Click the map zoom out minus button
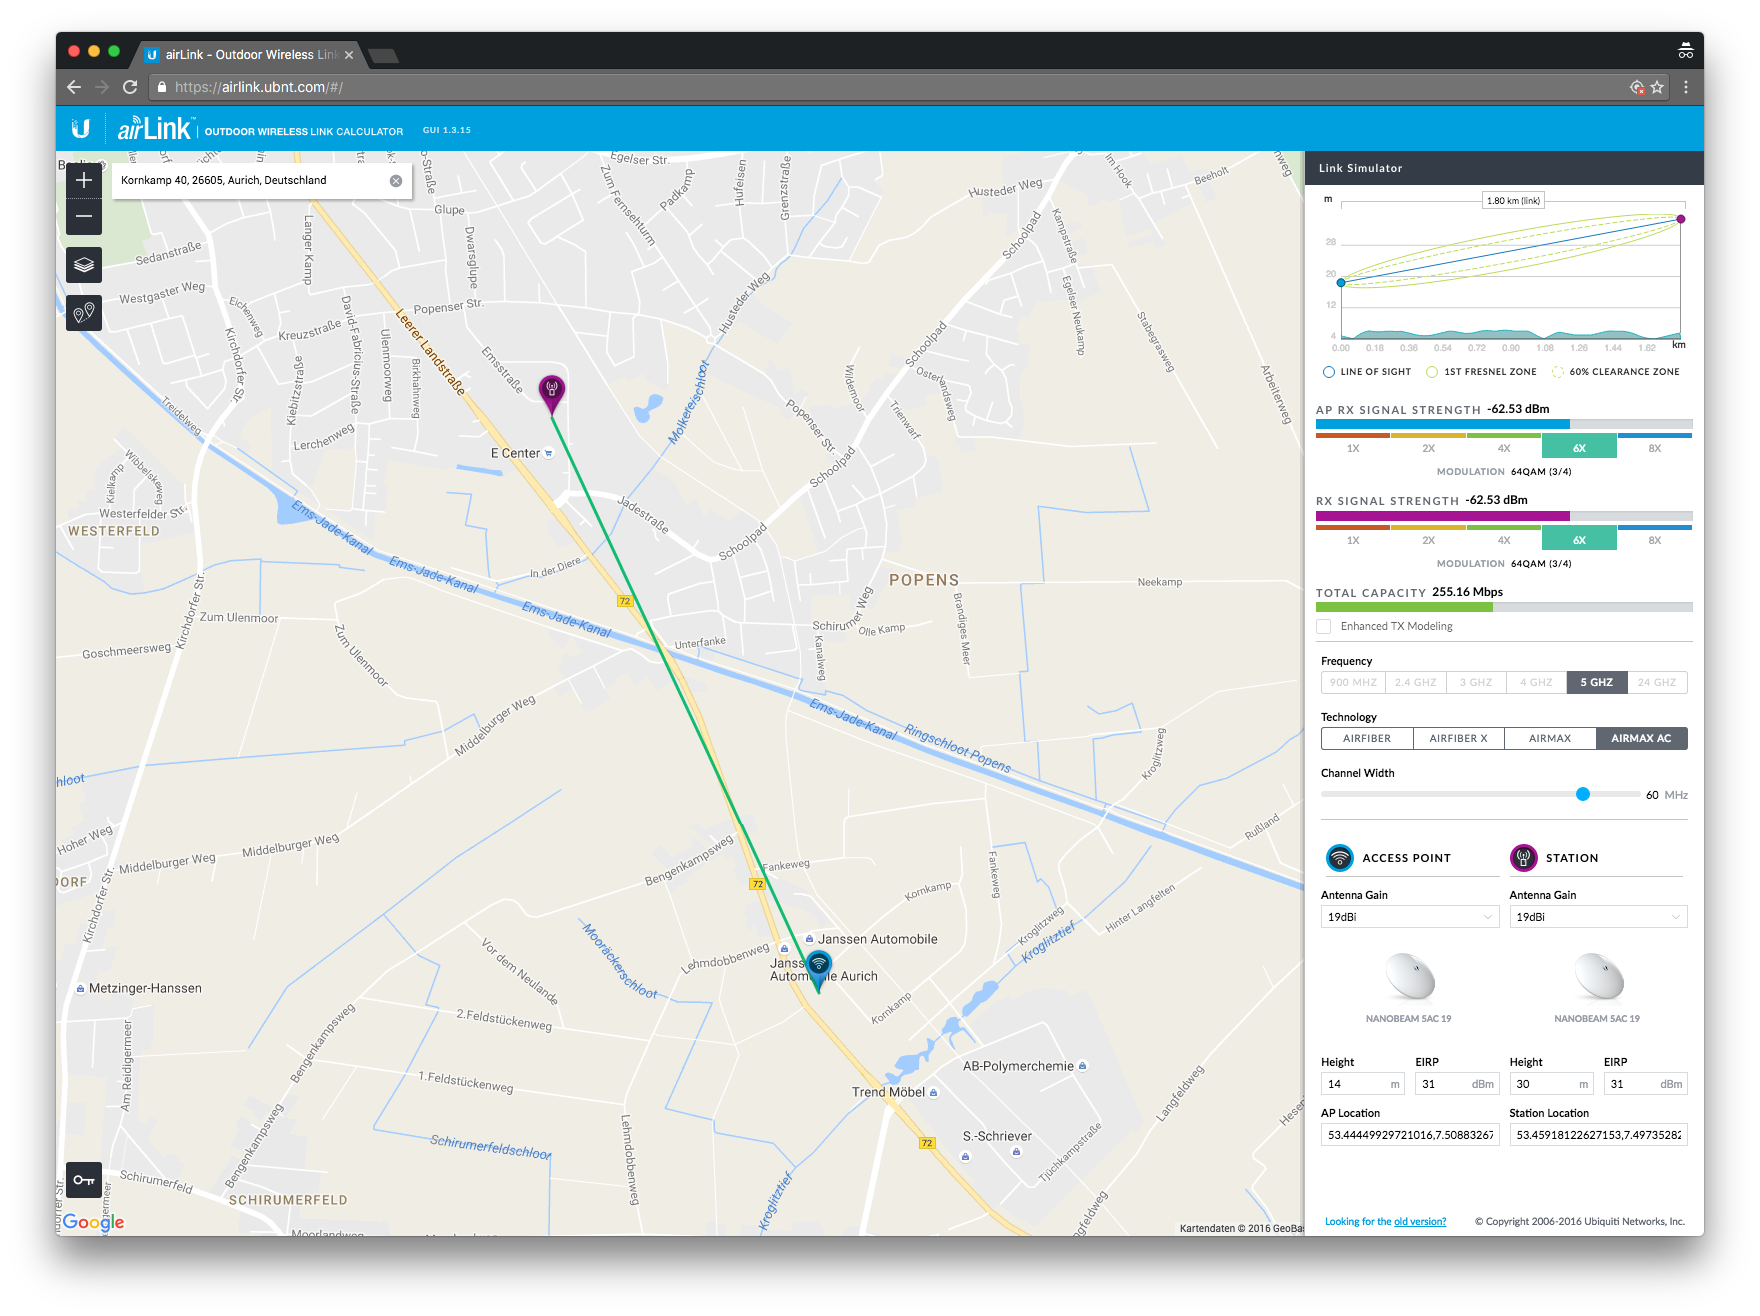Image resolution: width=1760 pixels, height=1316 pixels. 84,217
